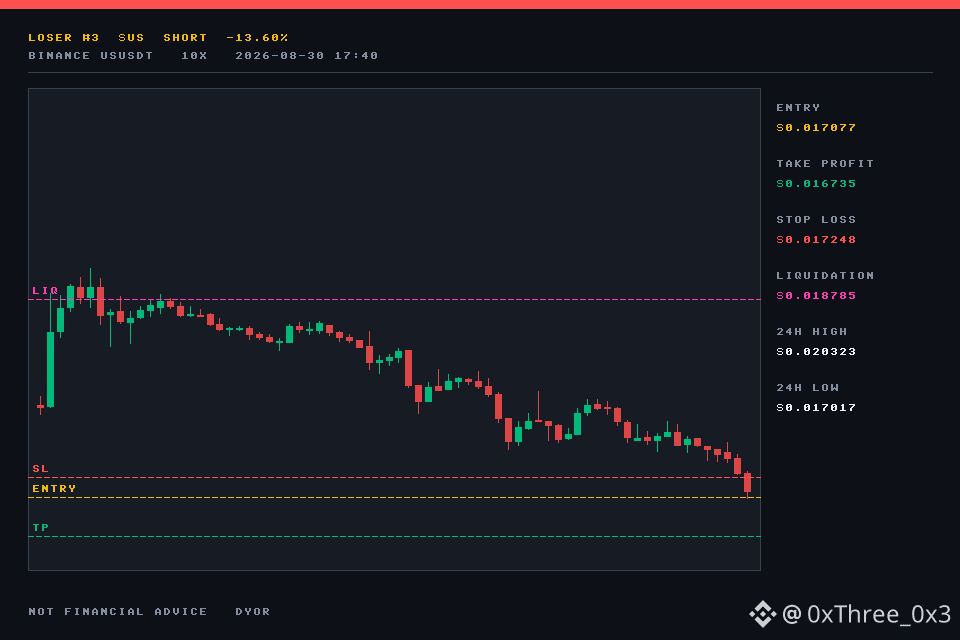Viewport: 960px width, 640px height.
Task: Open the @0xThree_0x3 handle watermark
Action: point(866,614)
